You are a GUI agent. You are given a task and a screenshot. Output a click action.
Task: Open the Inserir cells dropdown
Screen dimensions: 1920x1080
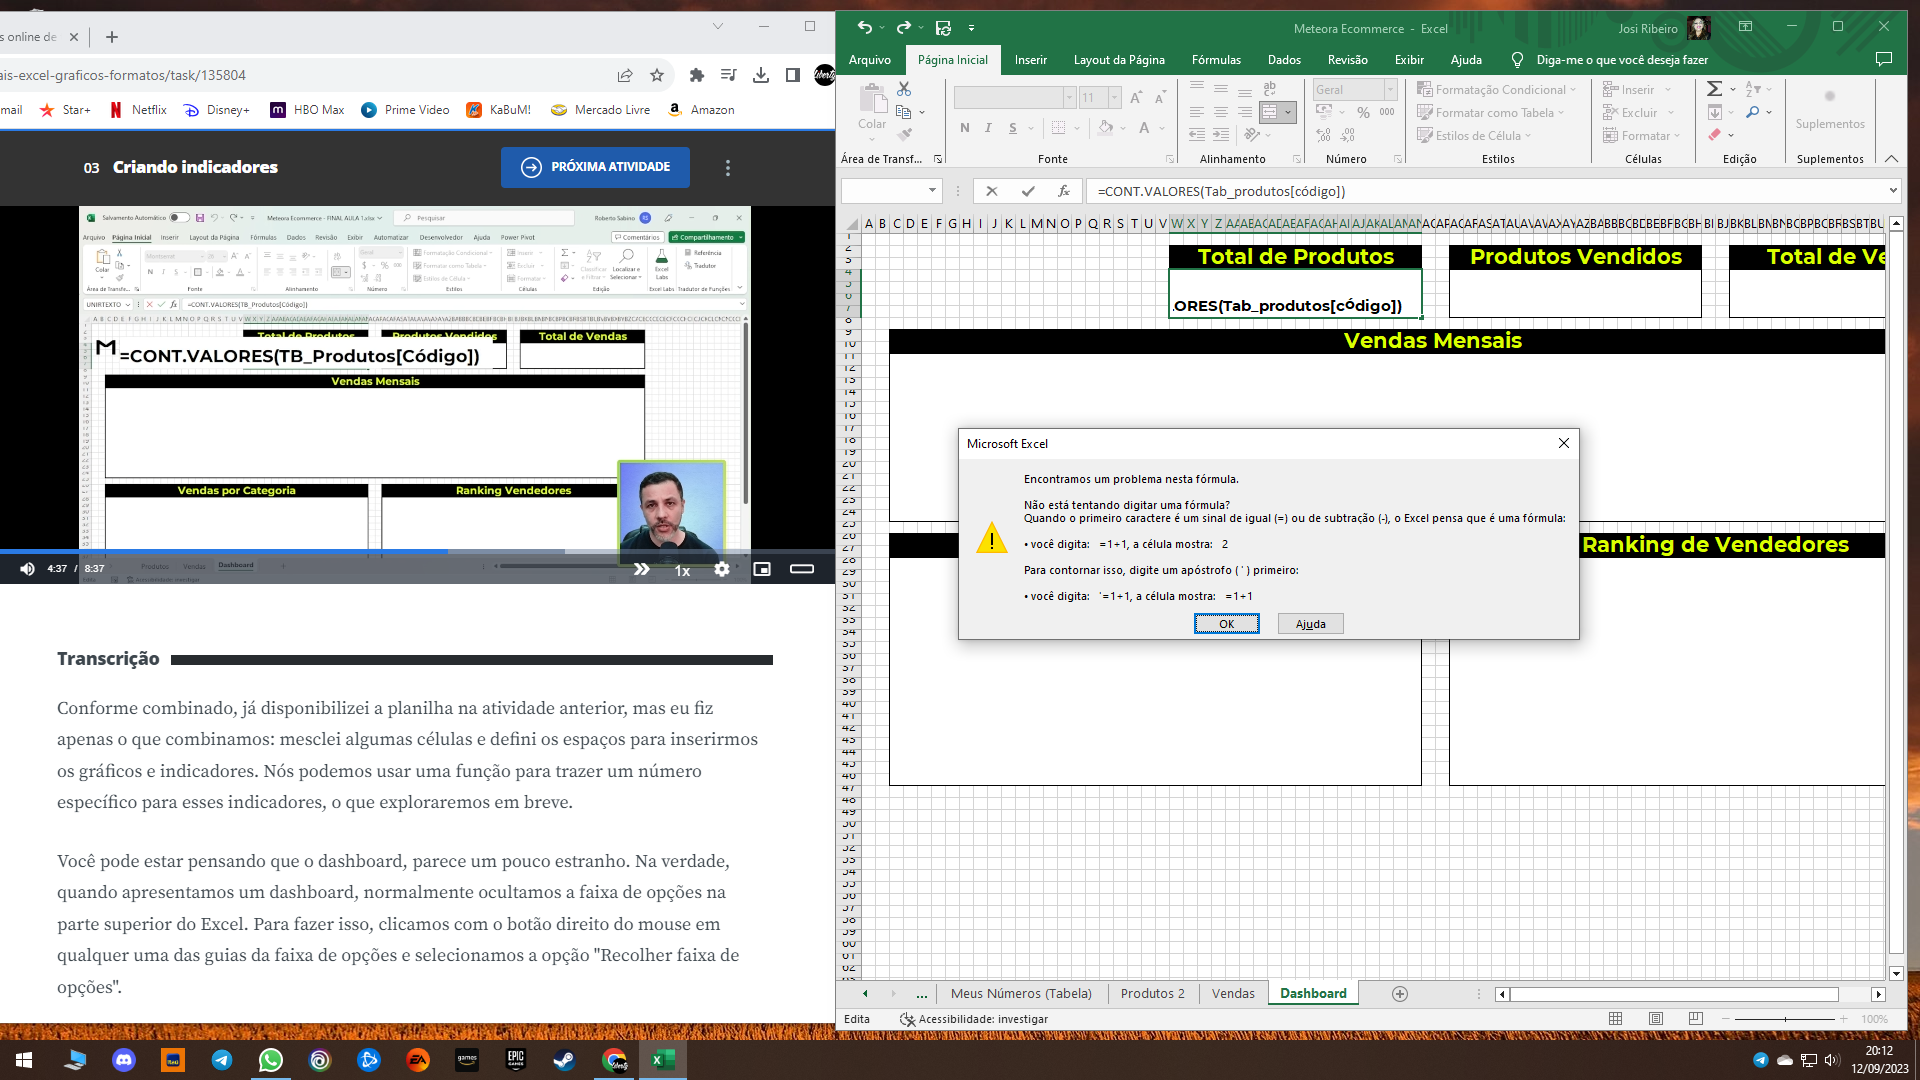1668,89
